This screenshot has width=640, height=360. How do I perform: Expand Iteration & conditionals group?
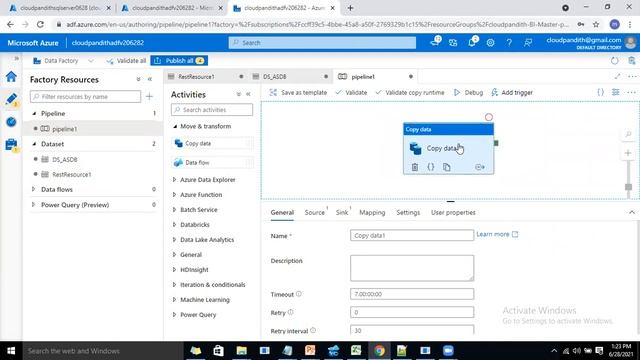pos(174,285)
